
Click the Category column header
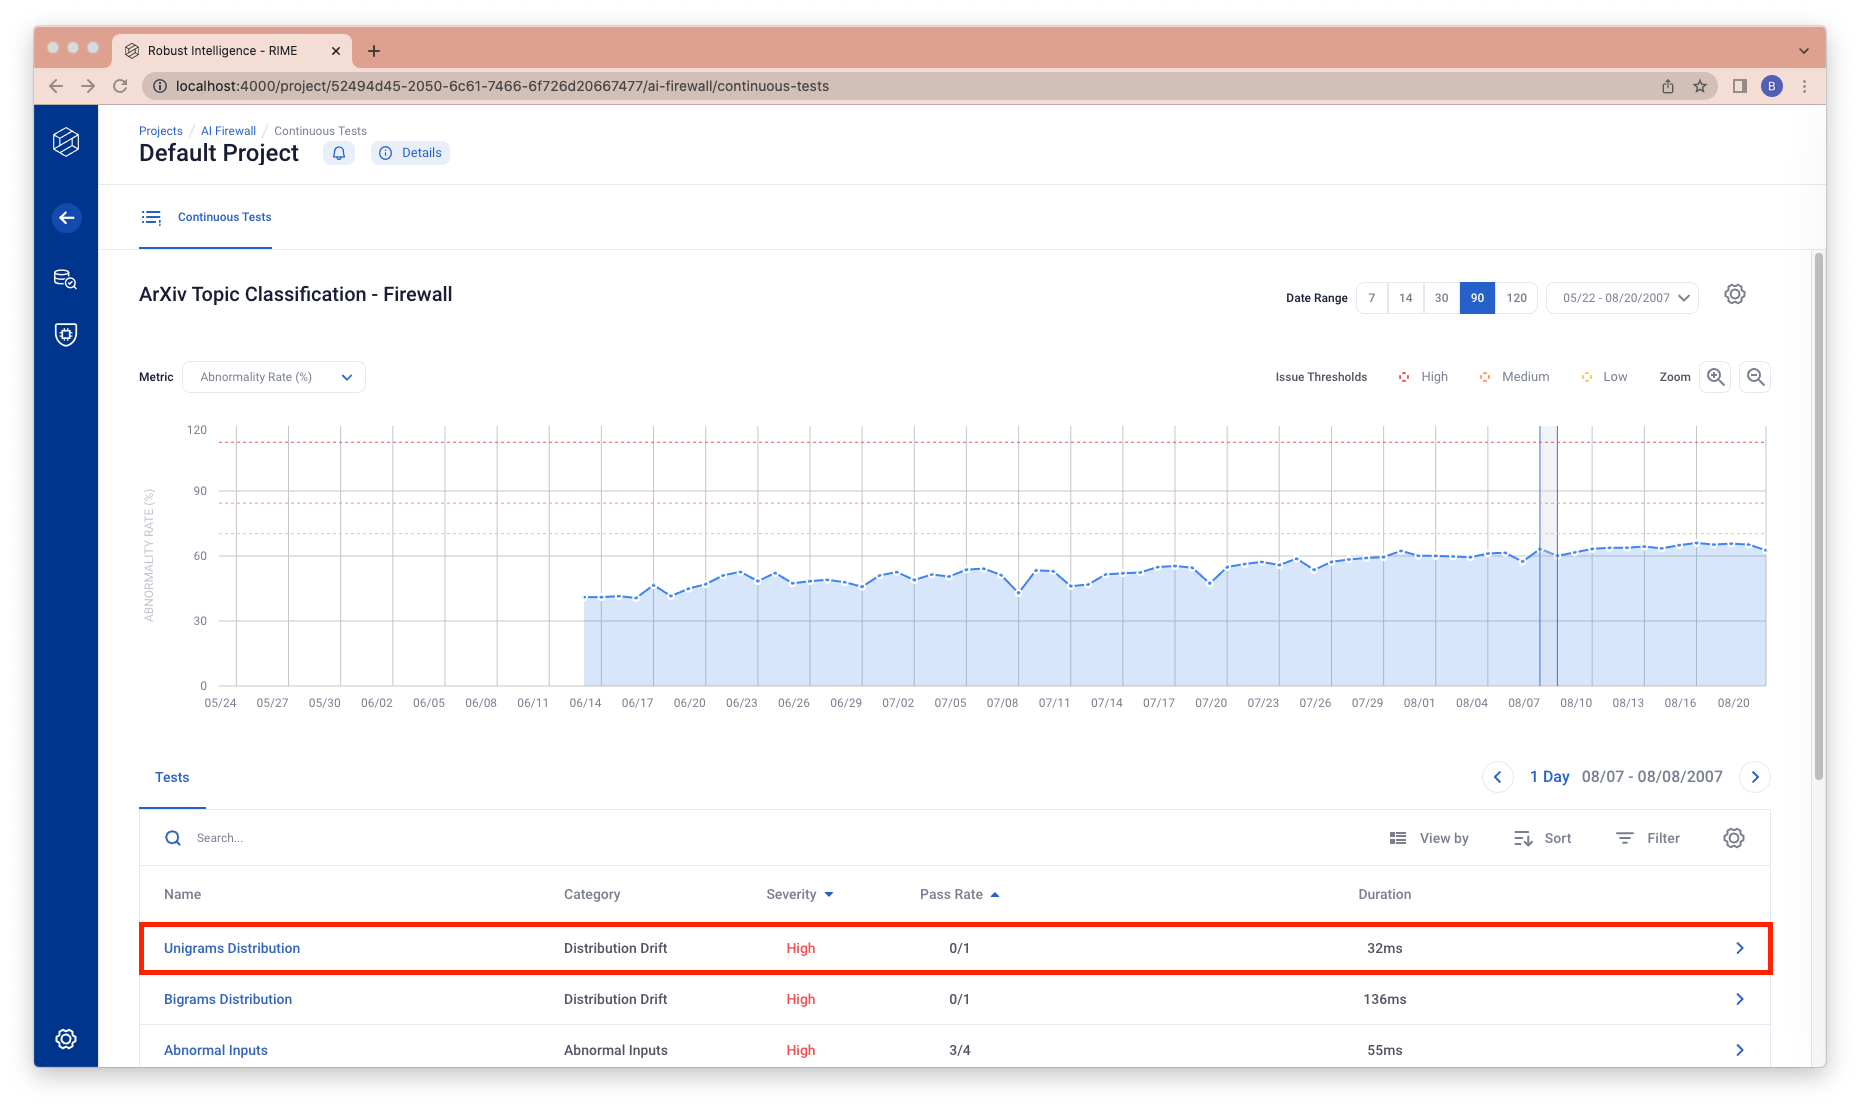tap(592, 894)
